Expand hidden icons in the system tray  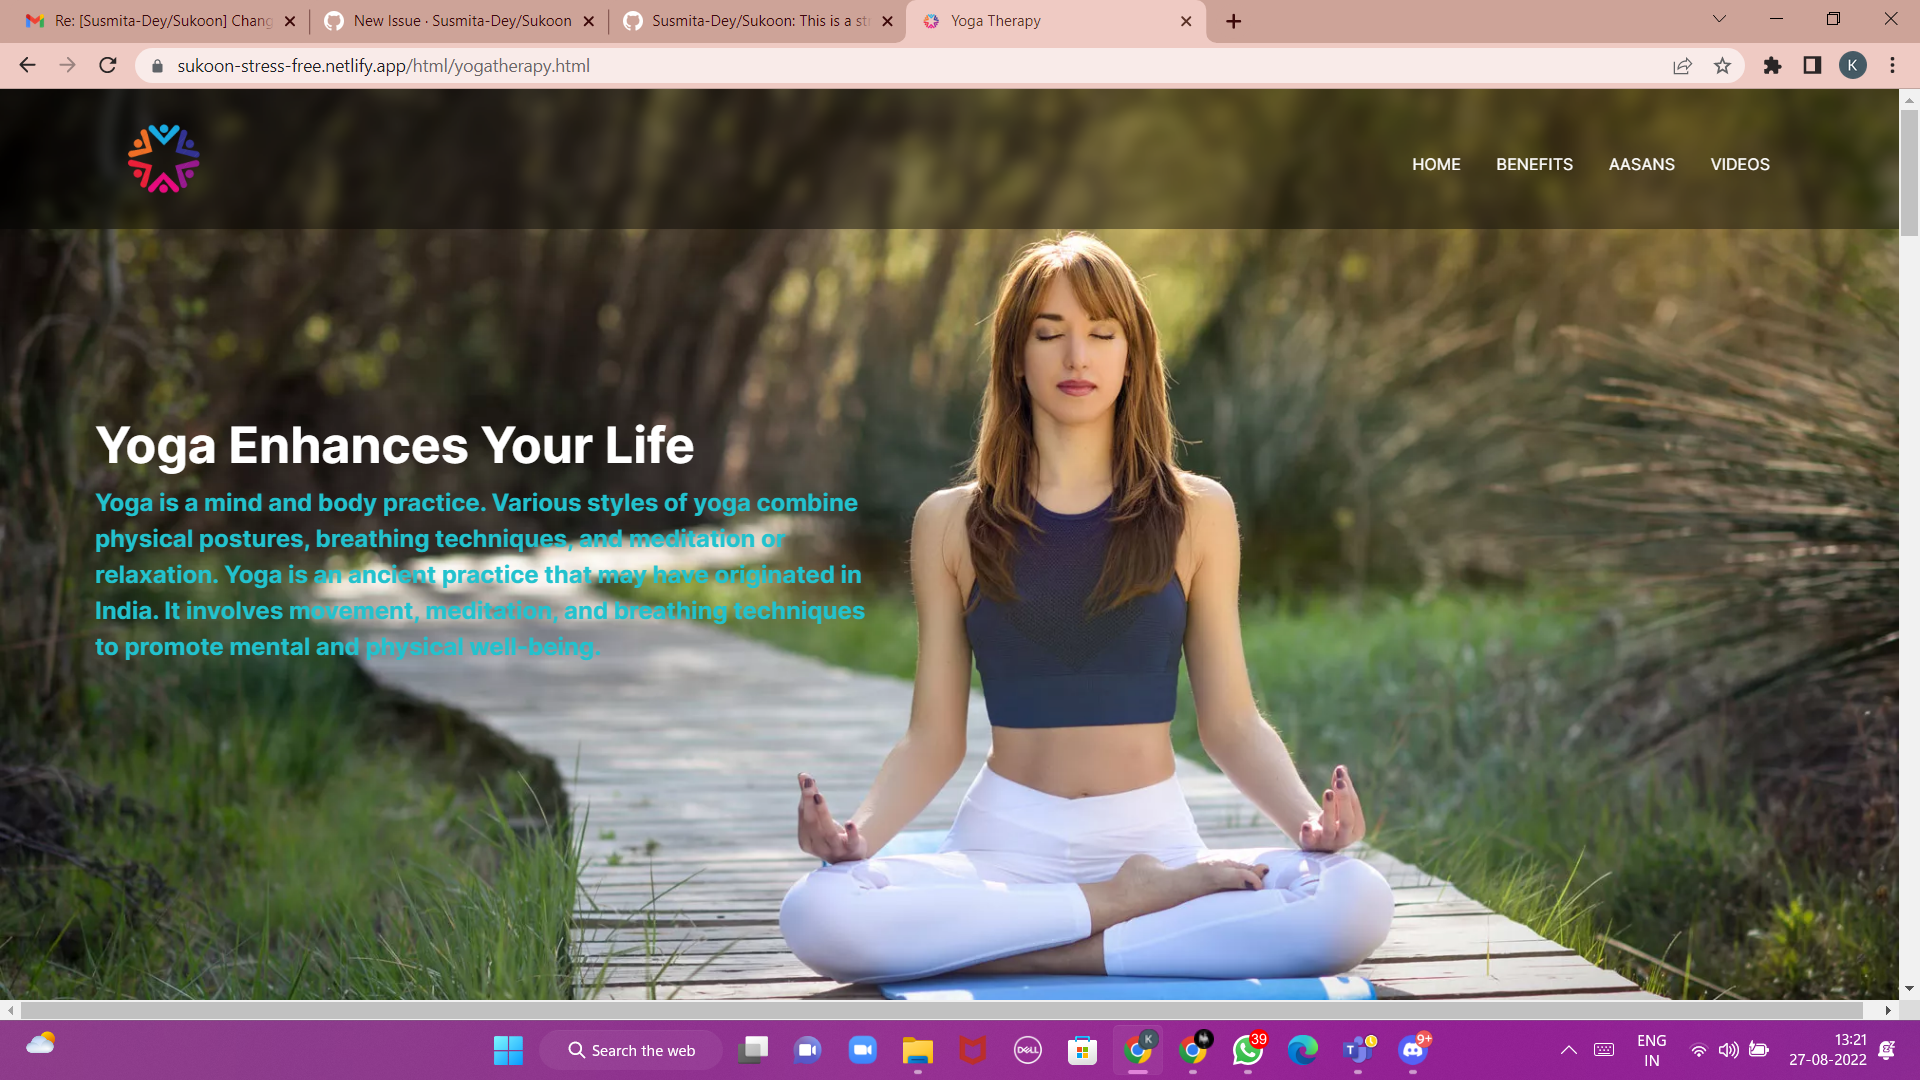[1569, 1049]
